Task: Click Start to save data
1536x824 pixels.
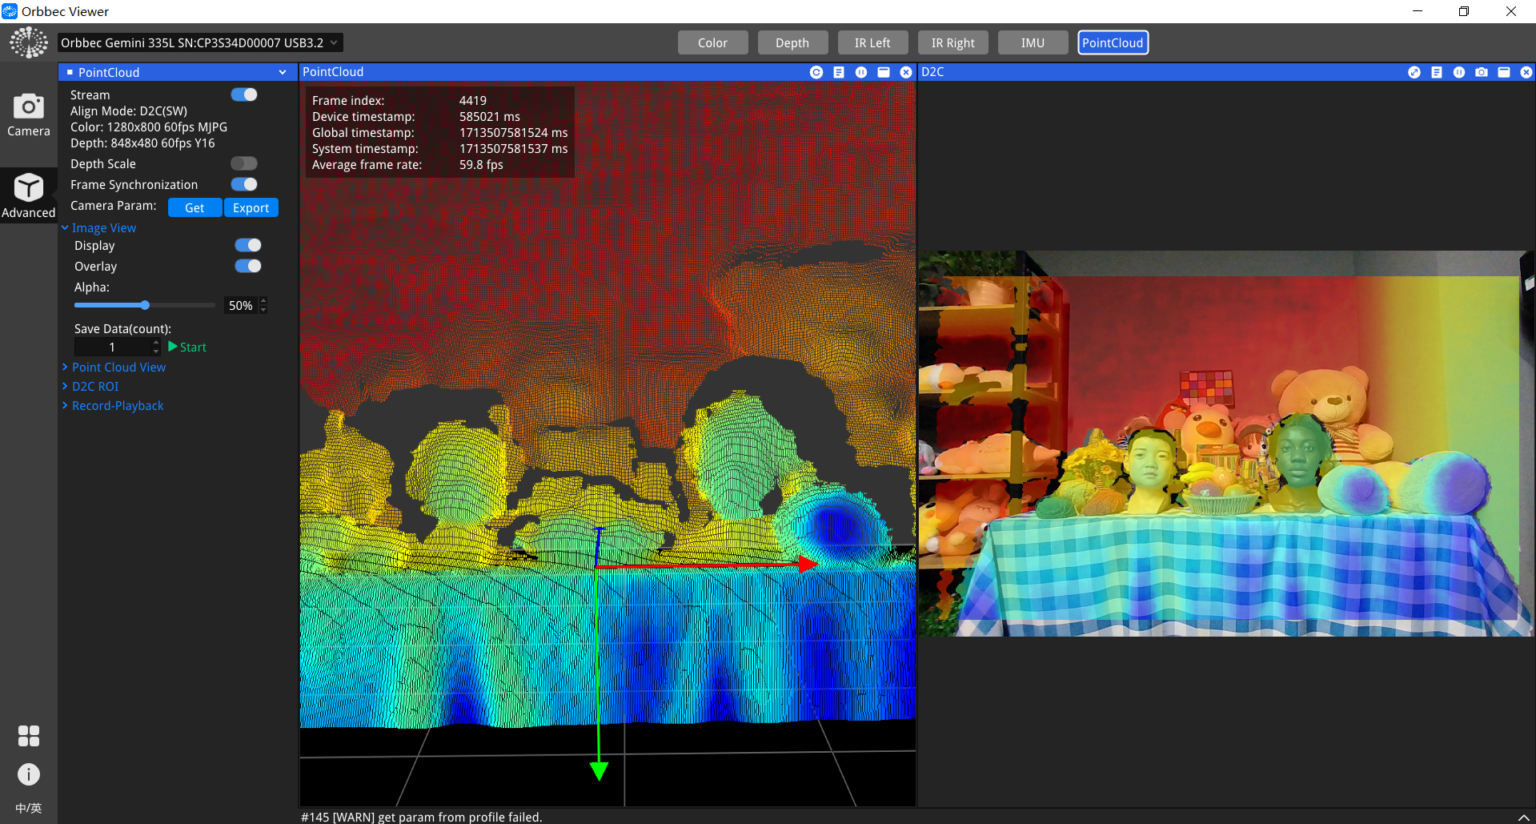Action: (188, 347)
